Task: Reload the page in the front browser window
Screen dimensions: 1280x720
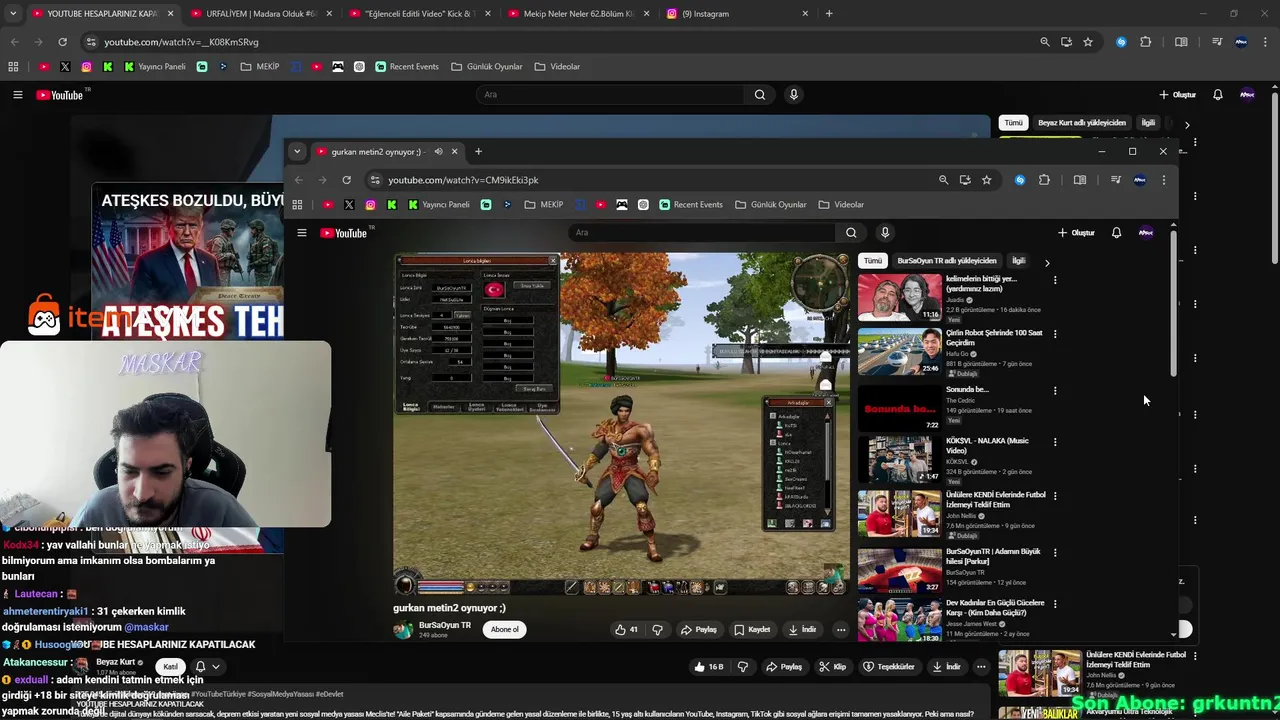Action: pos(346,180)
